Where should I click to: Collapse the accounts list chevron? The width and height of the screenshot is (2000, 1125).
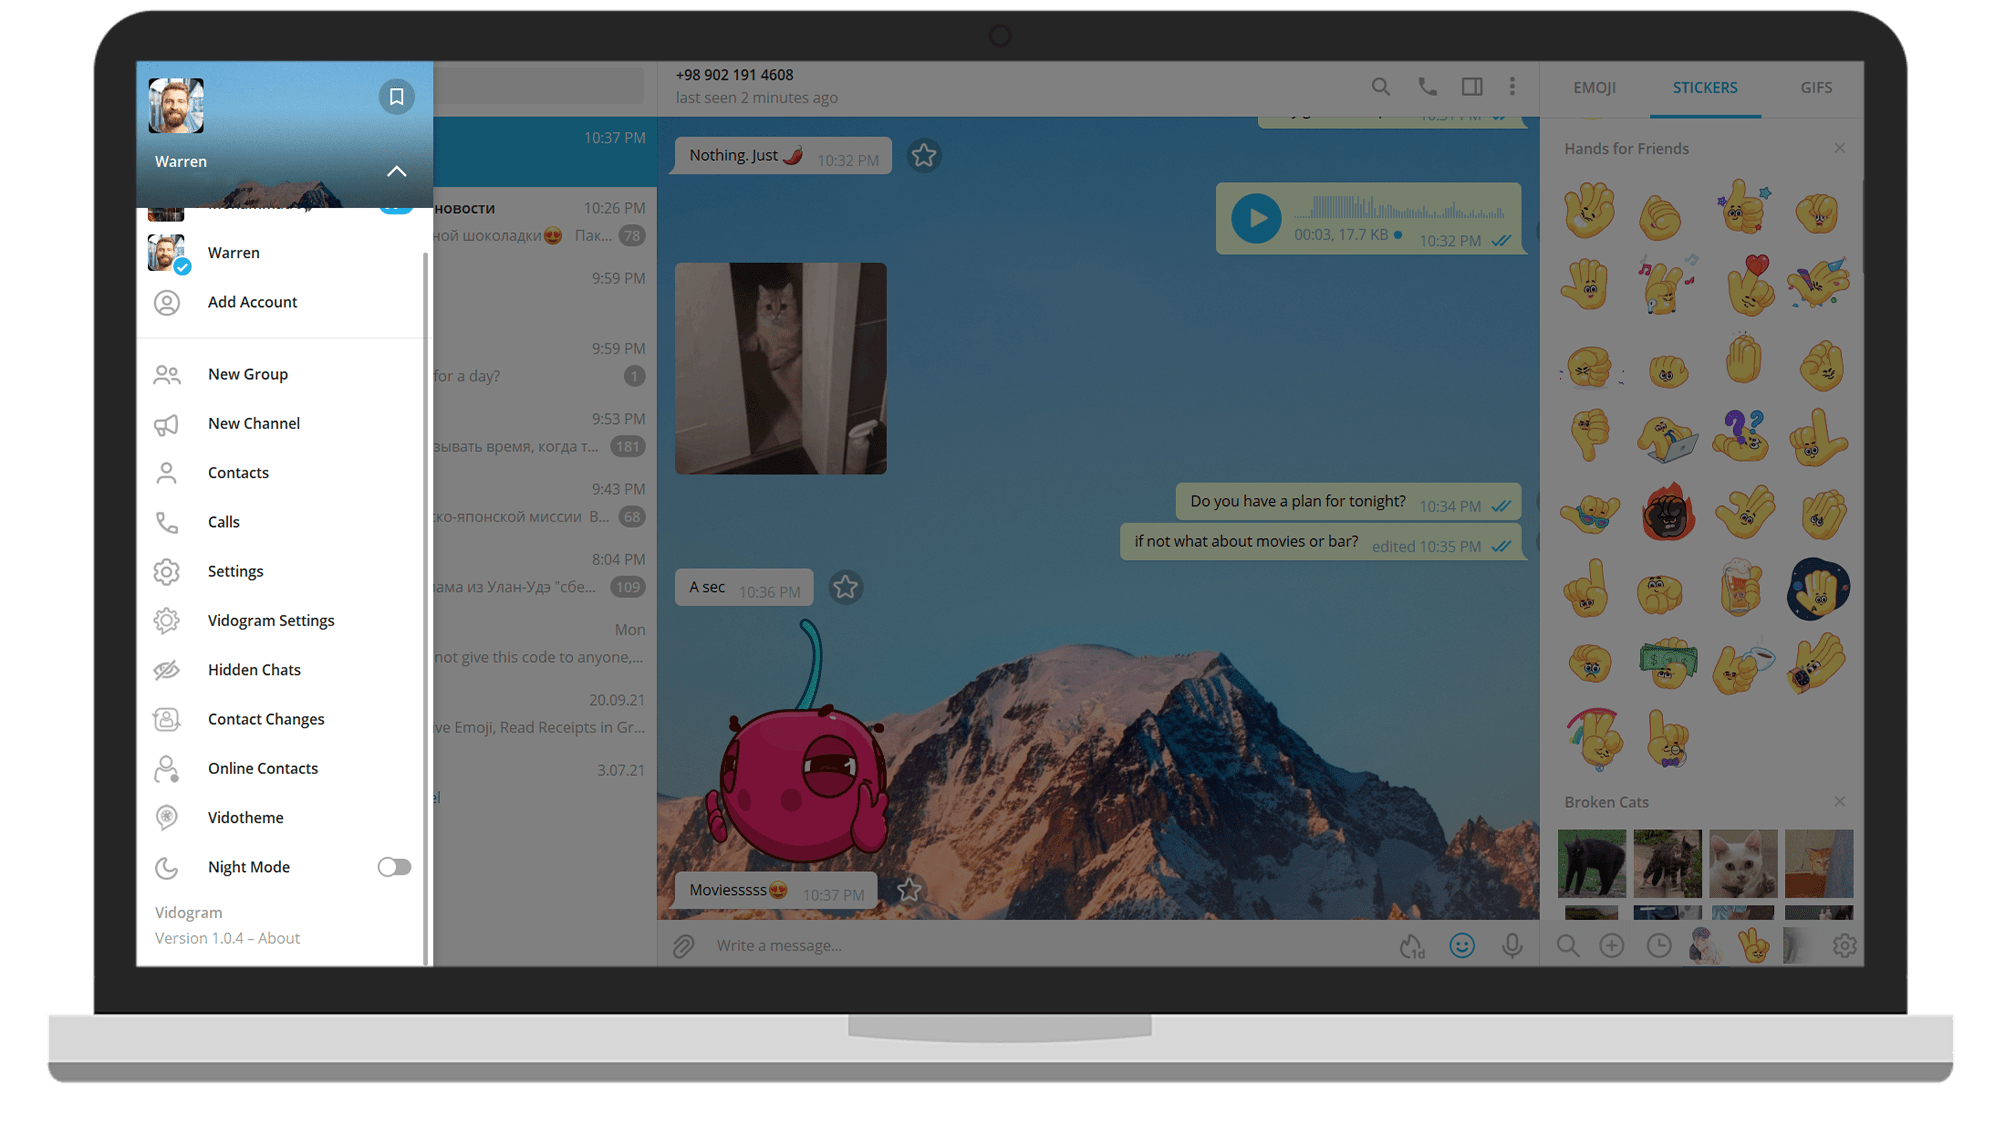point(396,171)
